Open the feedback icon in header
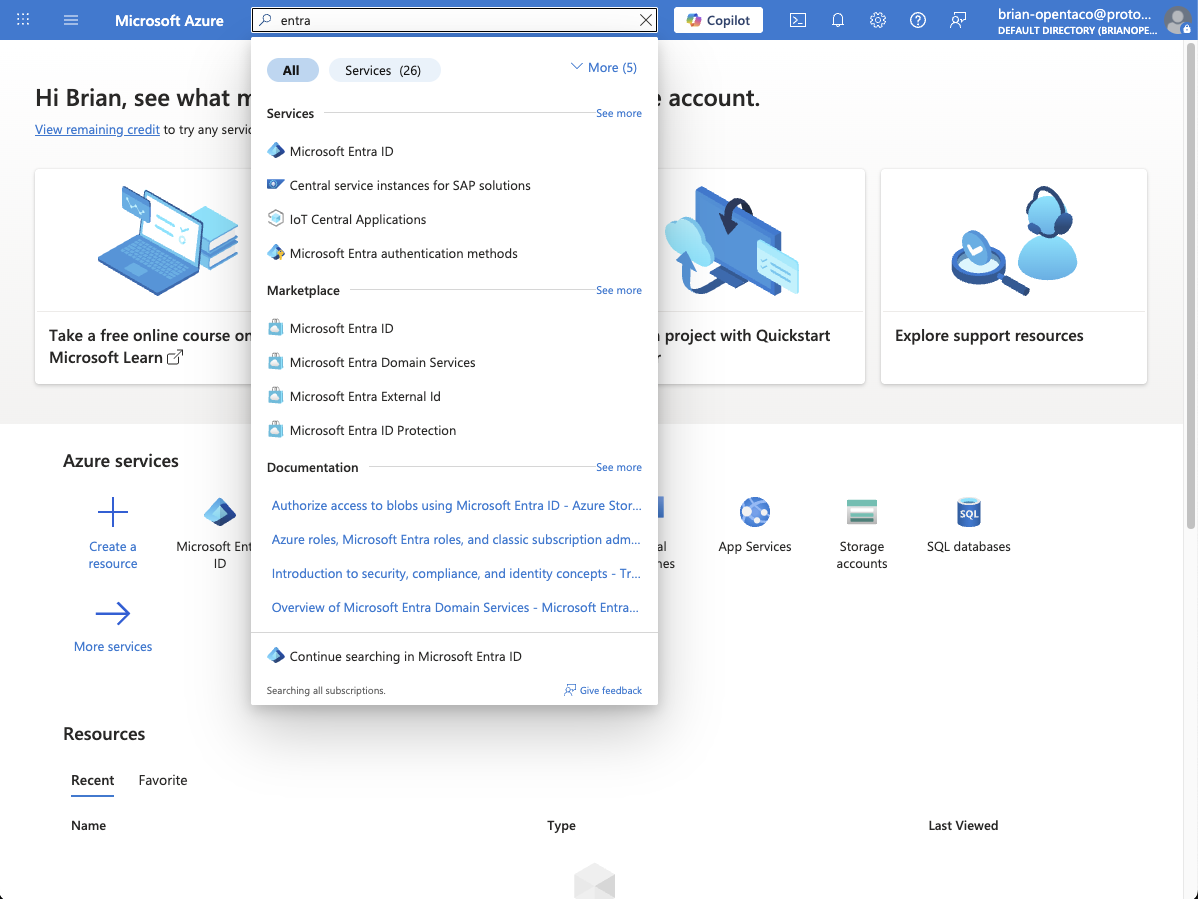Screen dimensions: 1198x899 click(x=957, y=21)
